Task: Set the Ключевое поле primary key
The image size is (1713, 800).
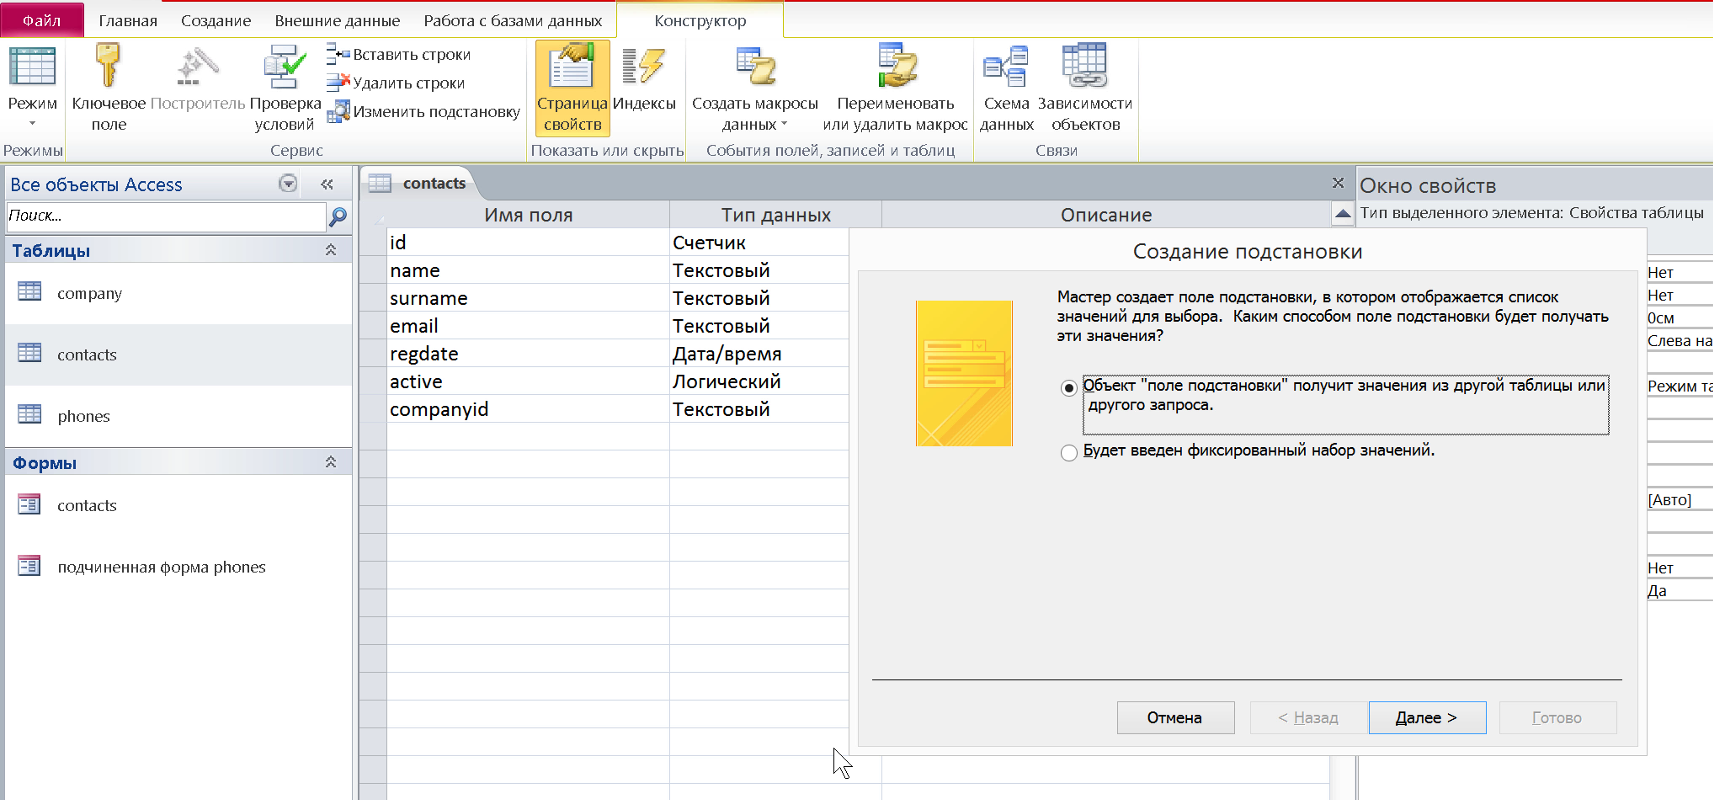Action: point(108,87)
